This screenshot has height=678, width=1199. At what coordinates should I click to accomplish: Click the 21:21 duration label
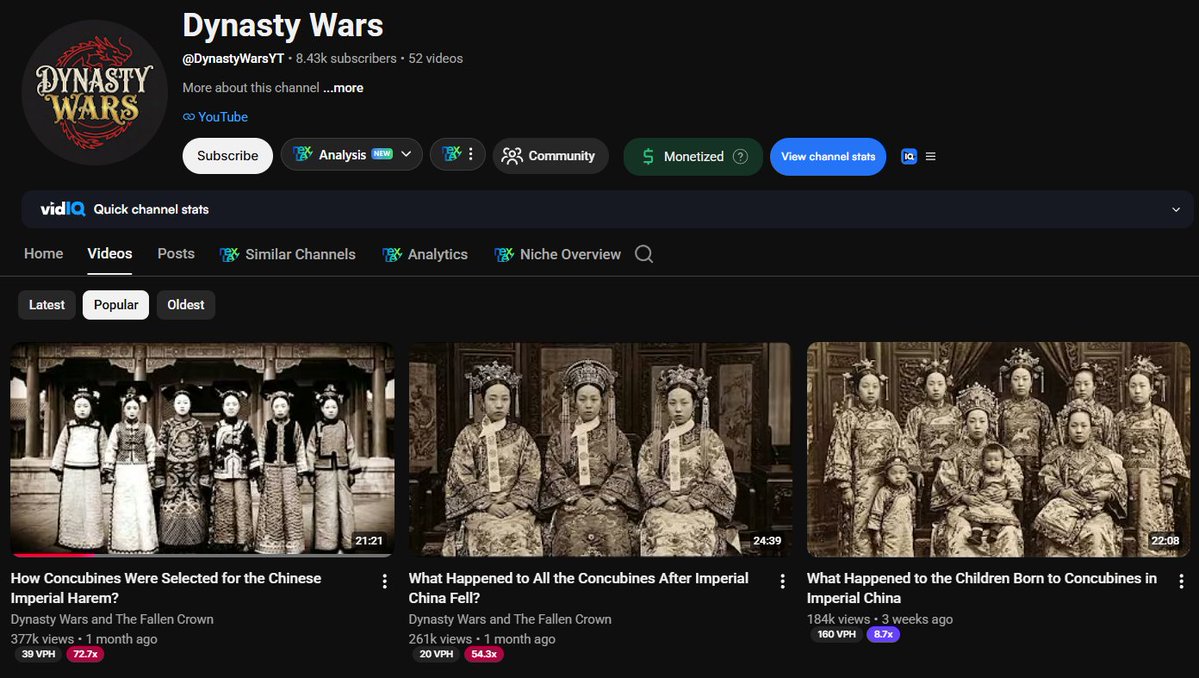[x=369, y=540]
